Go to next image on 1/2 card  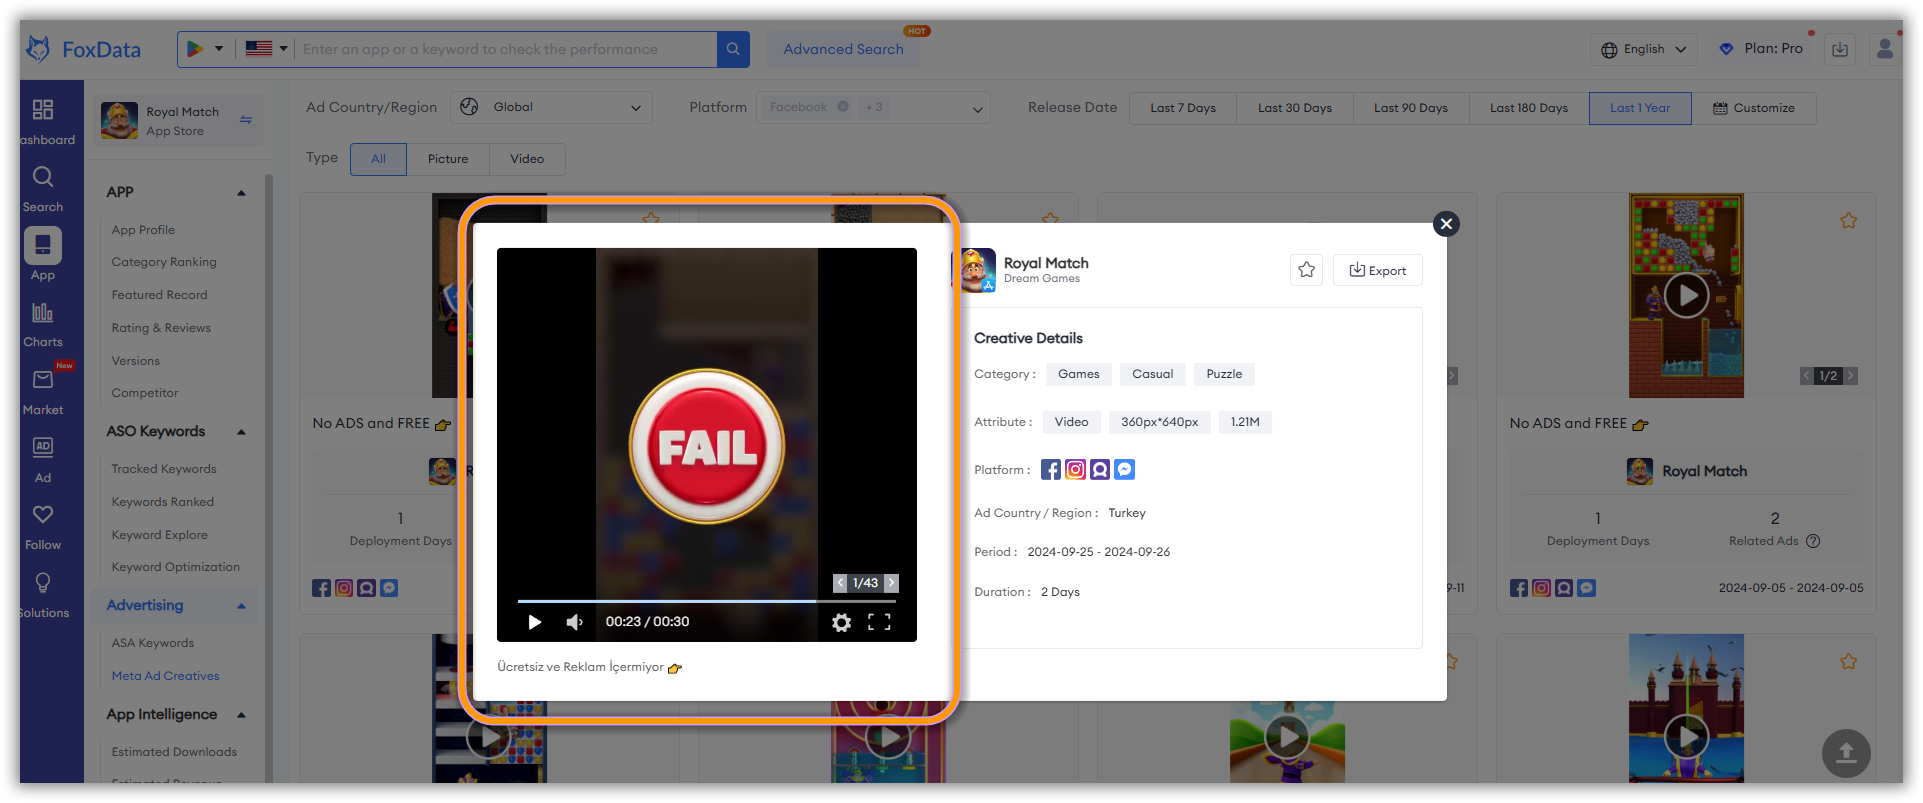point(1850,376)
